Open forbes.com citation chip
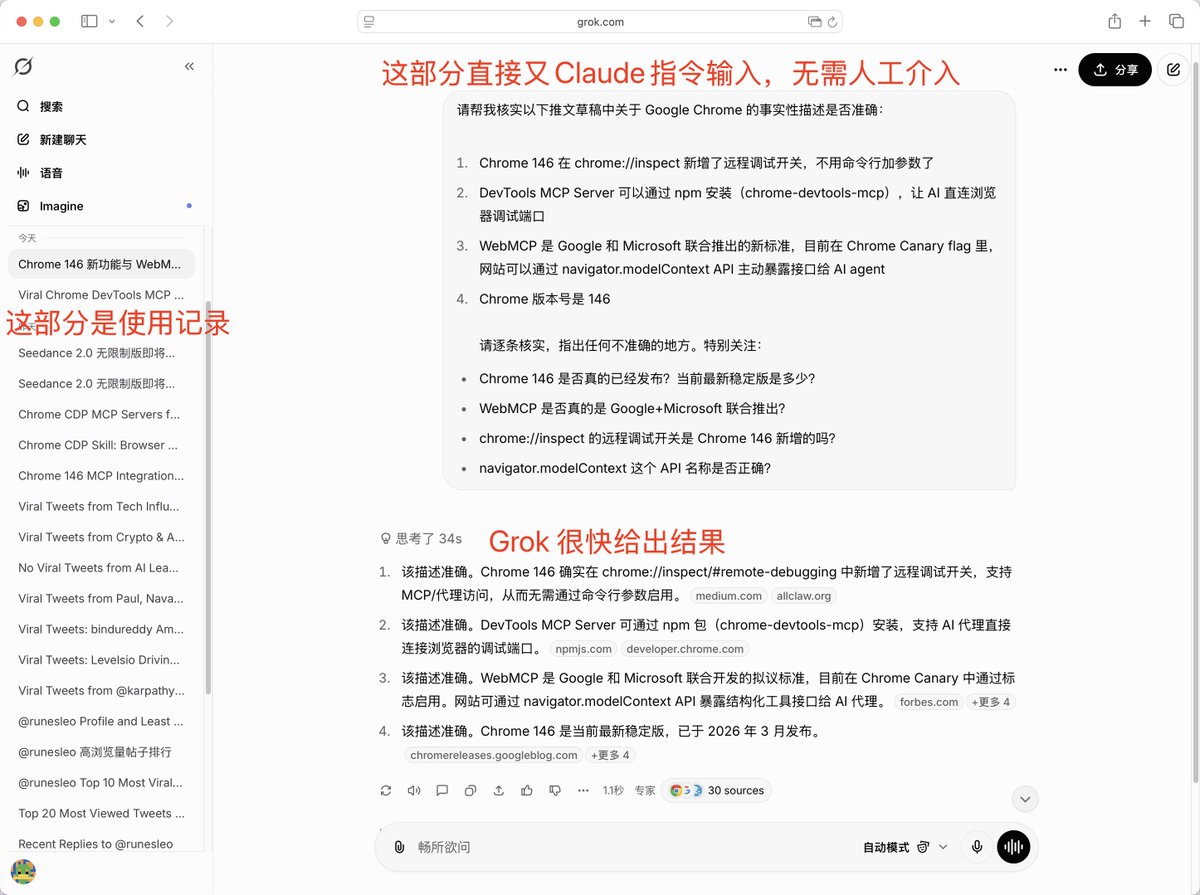Screen dimensions: 1200x895 pyautogui.click(x=929, y=702)
